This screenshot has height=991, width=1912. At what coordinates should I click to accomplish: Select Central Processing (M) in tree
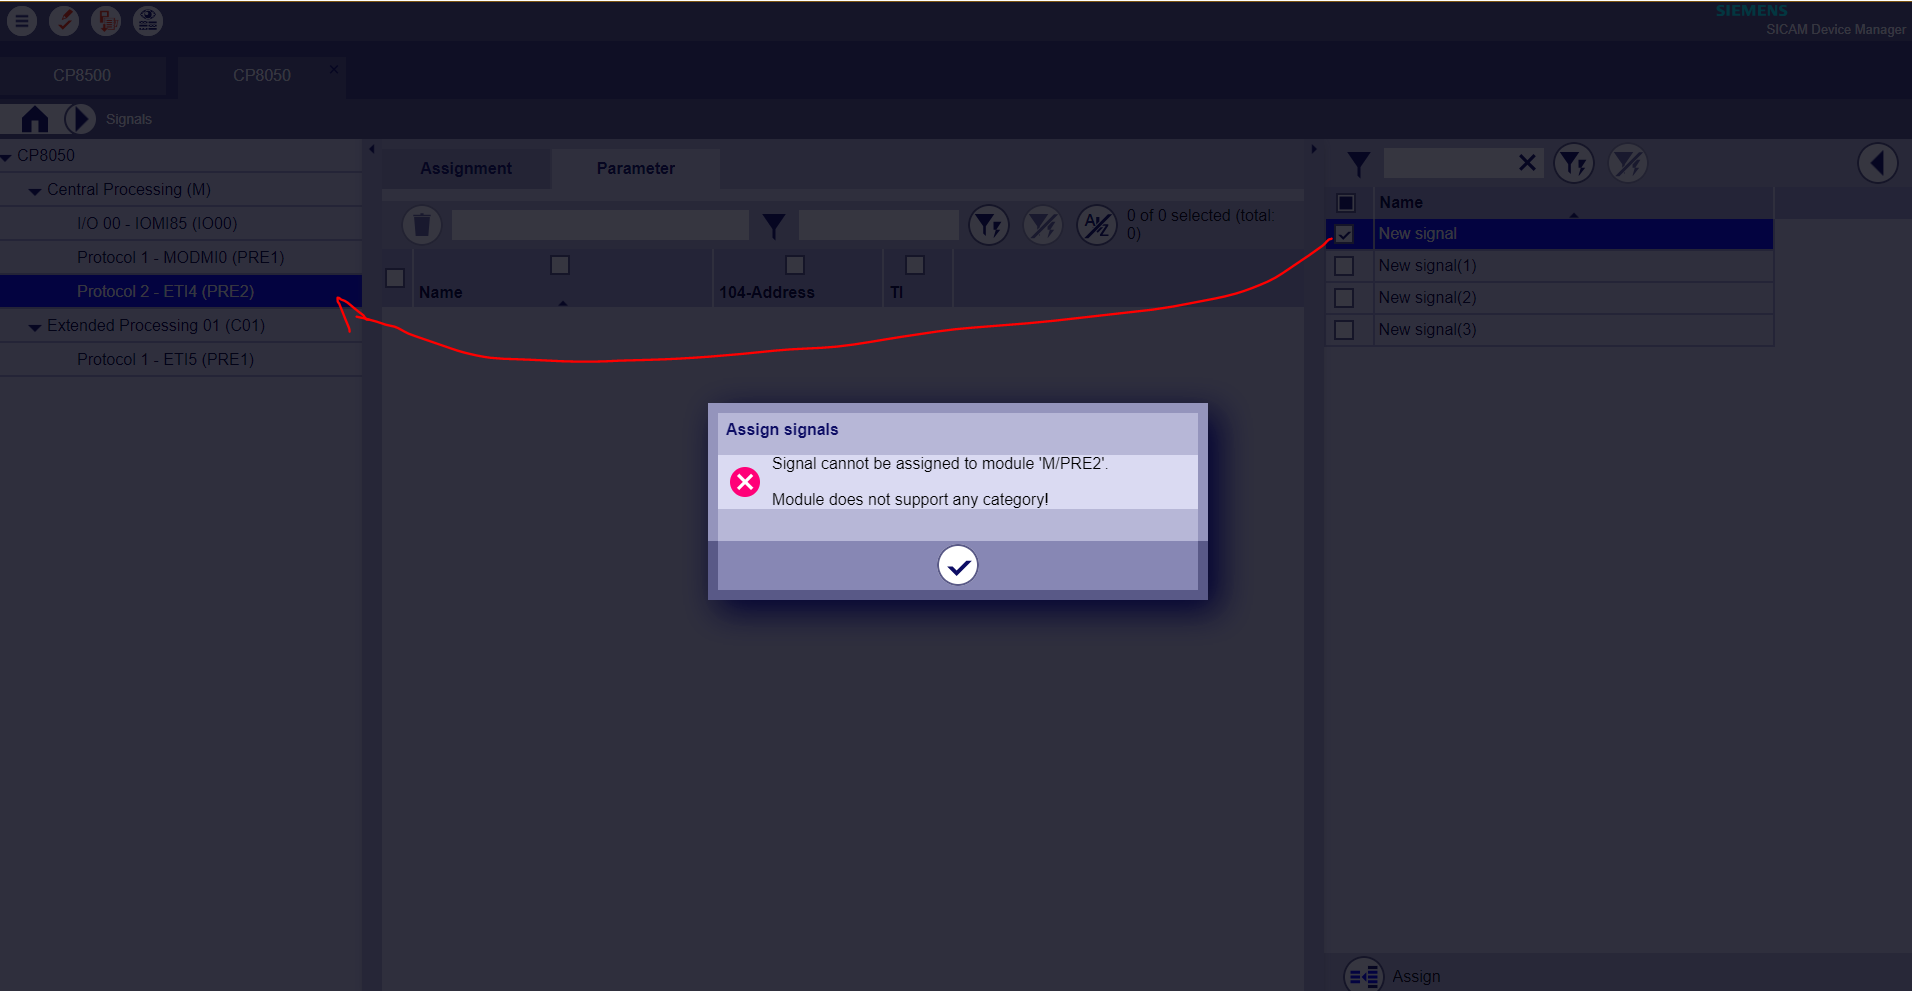point(129,189)
